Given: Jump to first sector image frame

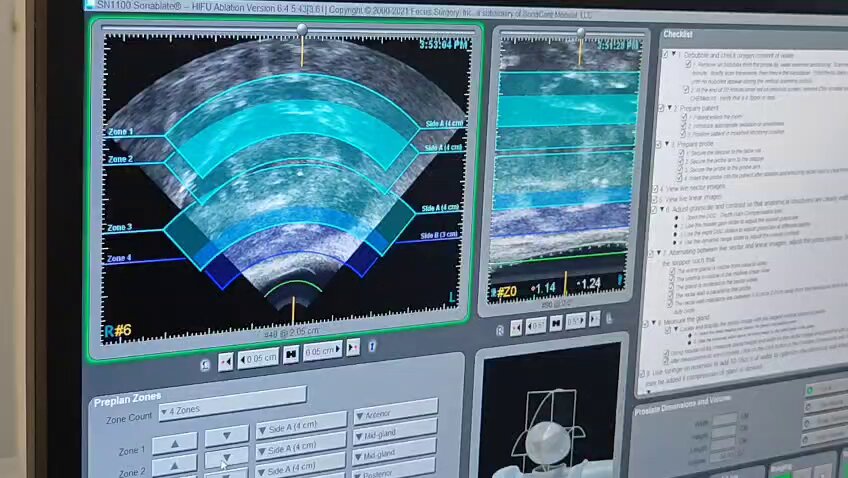Looking at the screenshot, I should 226,361.
